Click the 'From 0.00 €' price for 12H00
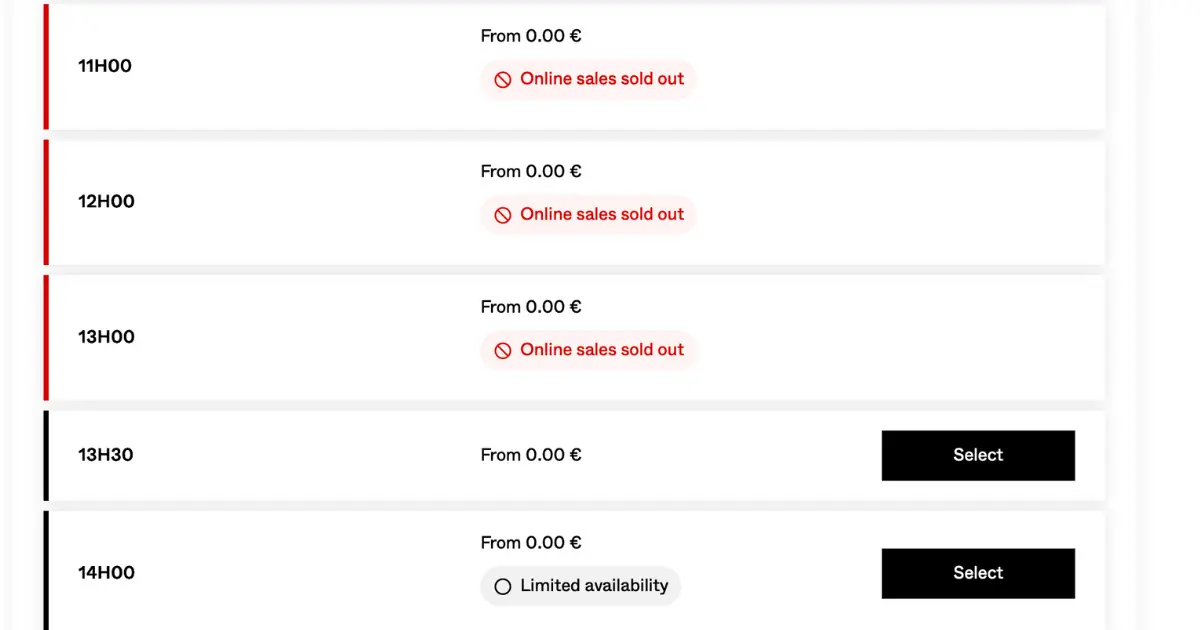The width and height of the screenshot is (1200, 630). [530, 171]
